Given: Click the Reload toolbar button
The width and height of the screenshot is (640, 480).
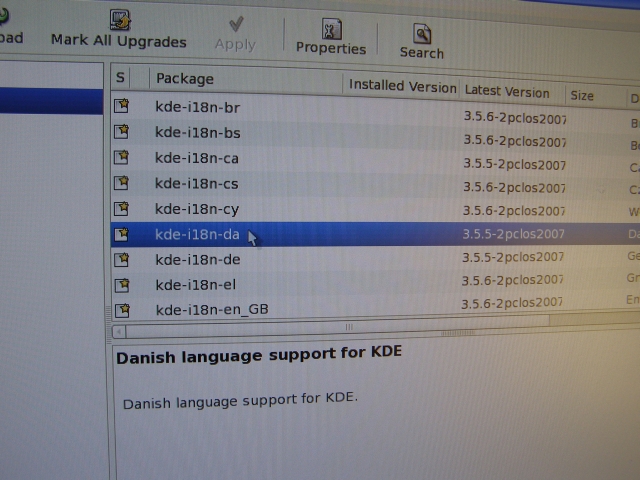Looking at the screenshot, I should coord(9,27).
